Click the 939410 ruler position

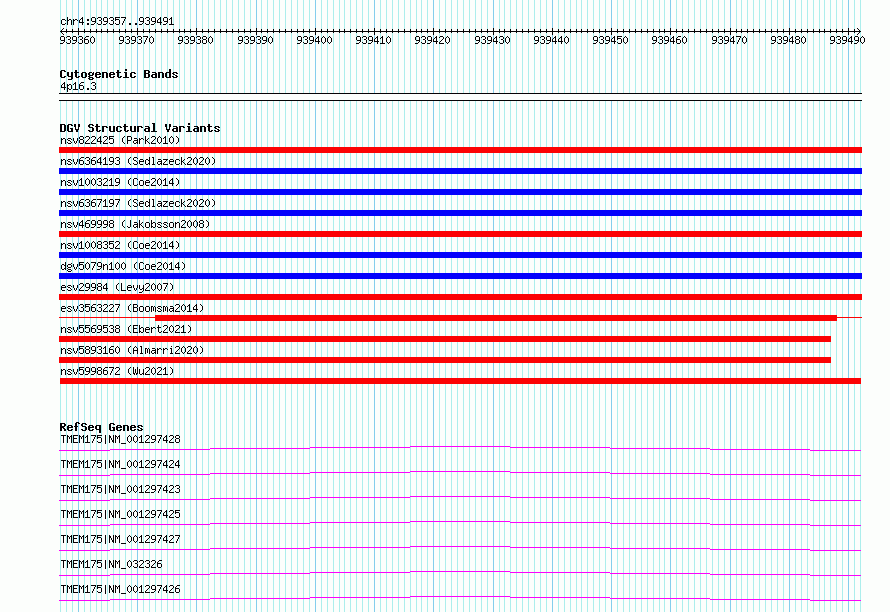[373, 40]
